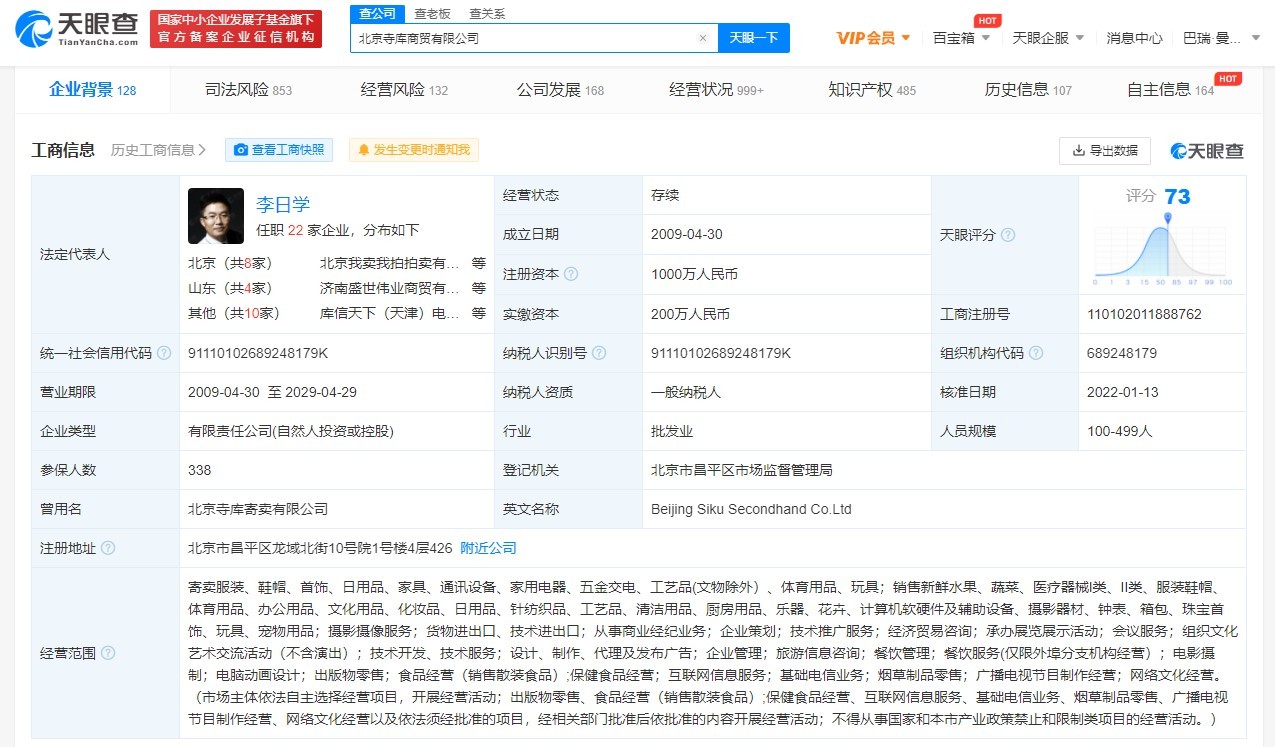Switch to the 查公司 search tab
The image size is (1275, 747).
click(x=377, y=13)
